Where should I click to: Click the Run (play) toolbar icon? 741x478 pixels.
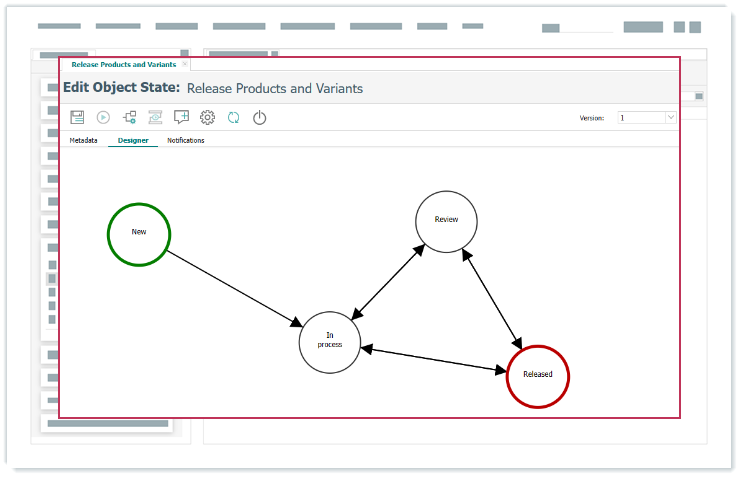(x=103, y=117)
